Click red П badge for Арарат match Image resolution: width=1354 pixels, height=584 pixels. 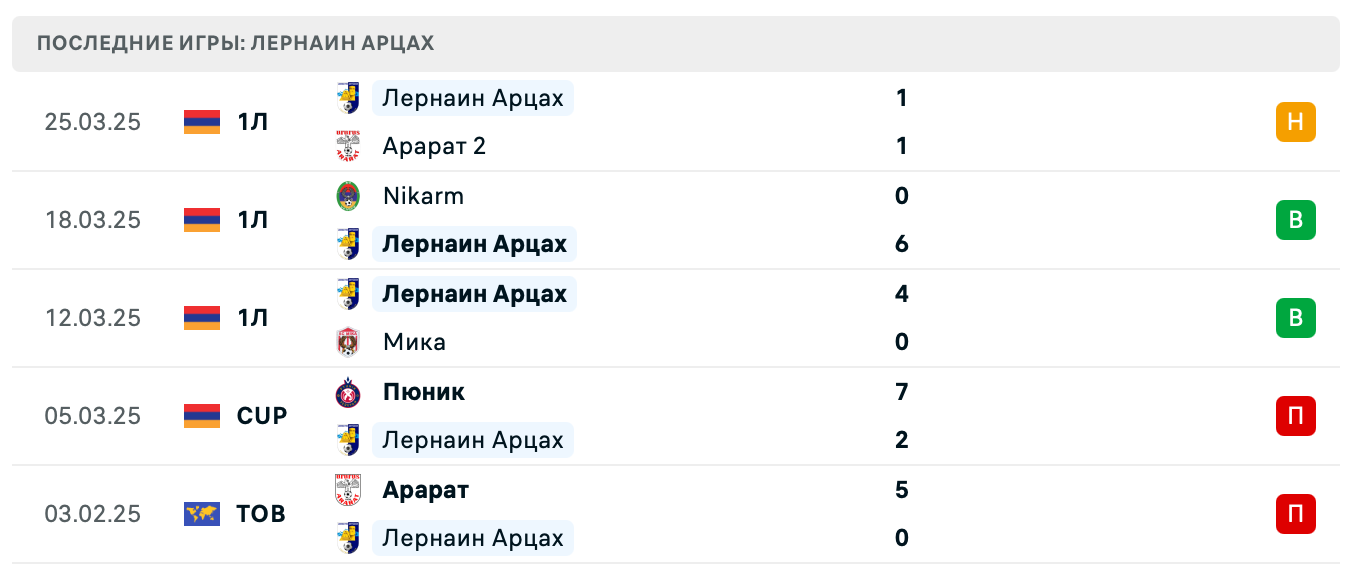pyautogui.click(x=1295, y=514)
